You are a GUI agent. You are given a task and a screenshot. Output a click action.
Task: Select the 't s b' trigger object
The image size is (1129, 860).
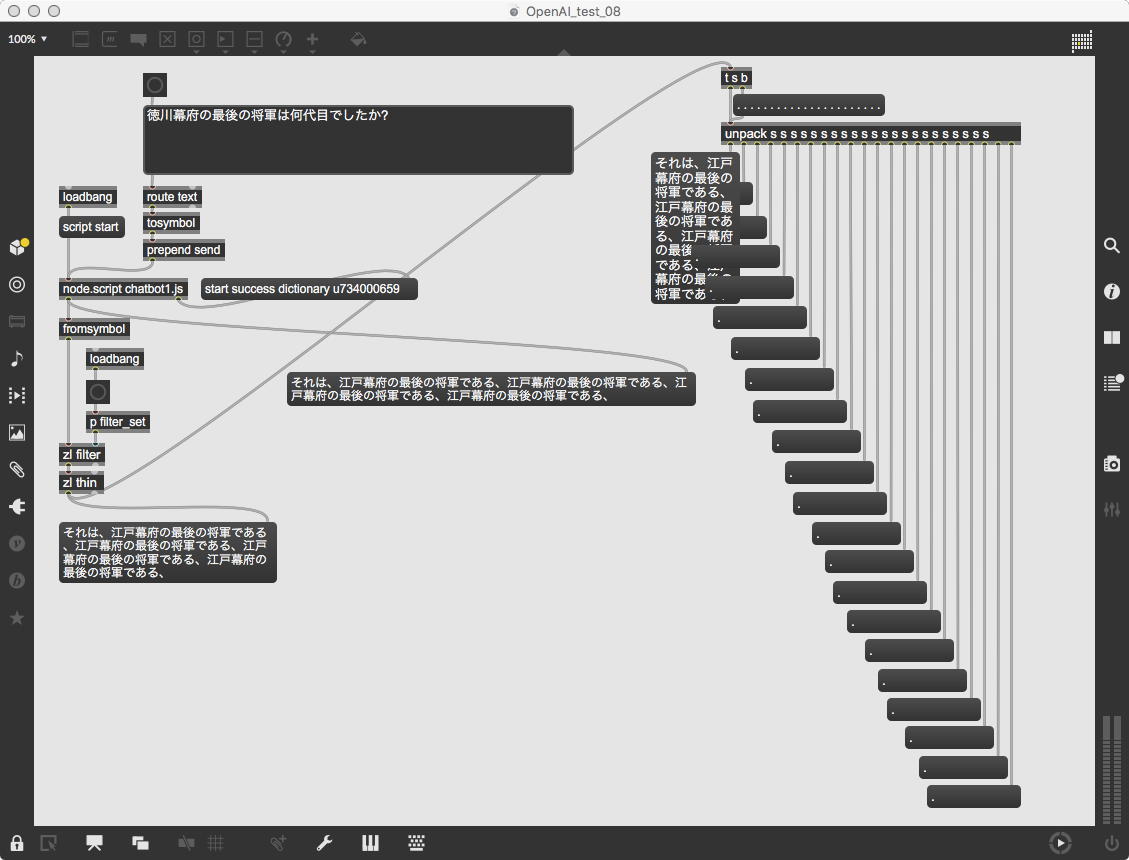(x=736, y=78)
